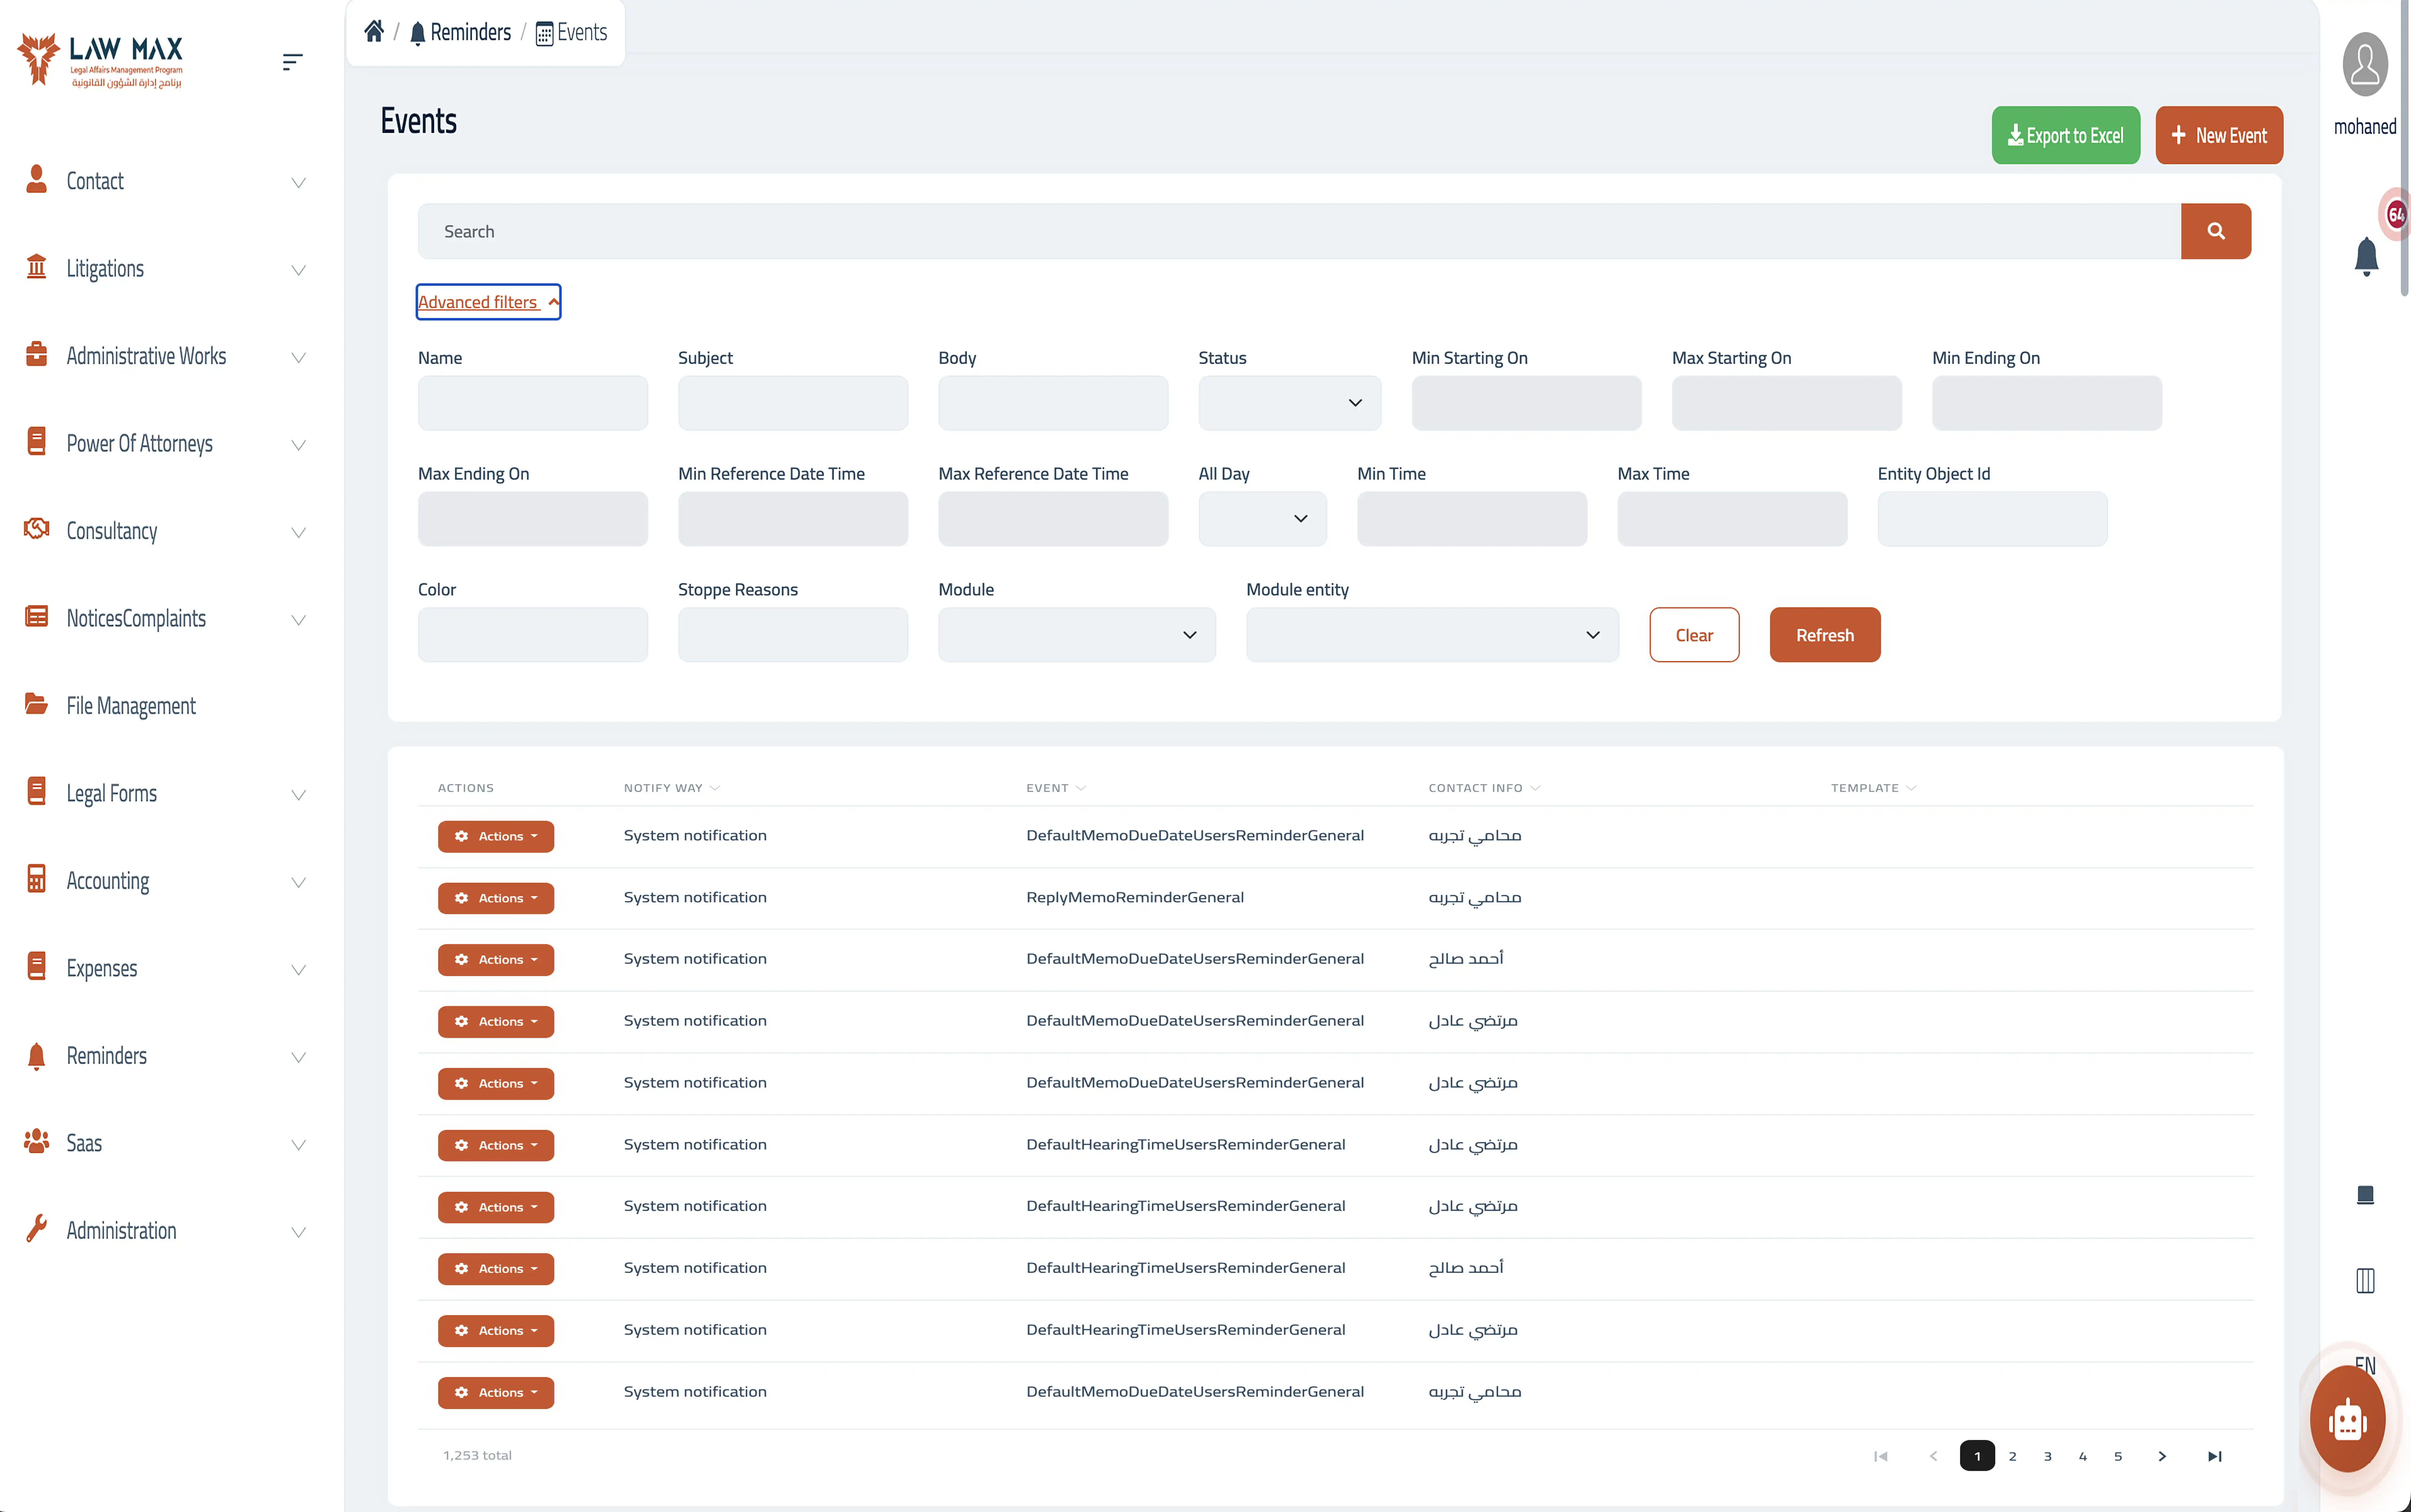2411x1512 pixels.
Task: Click the Body filter field
Action: (1053, 403)
